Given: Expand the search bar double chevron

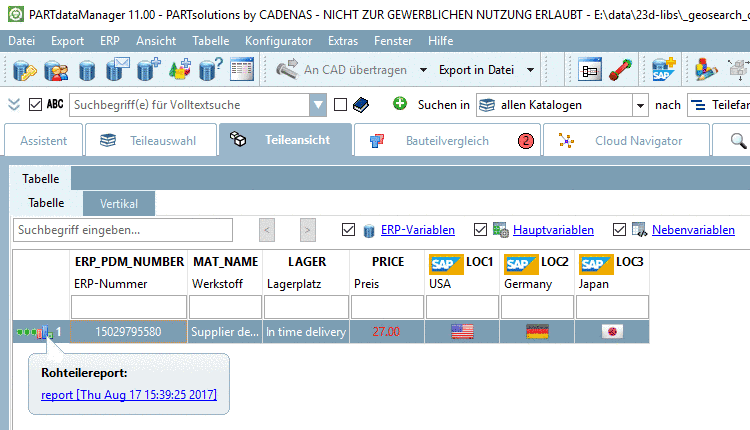Looking at the screenshot, I should pyautogui.click(x=14, y=104).
